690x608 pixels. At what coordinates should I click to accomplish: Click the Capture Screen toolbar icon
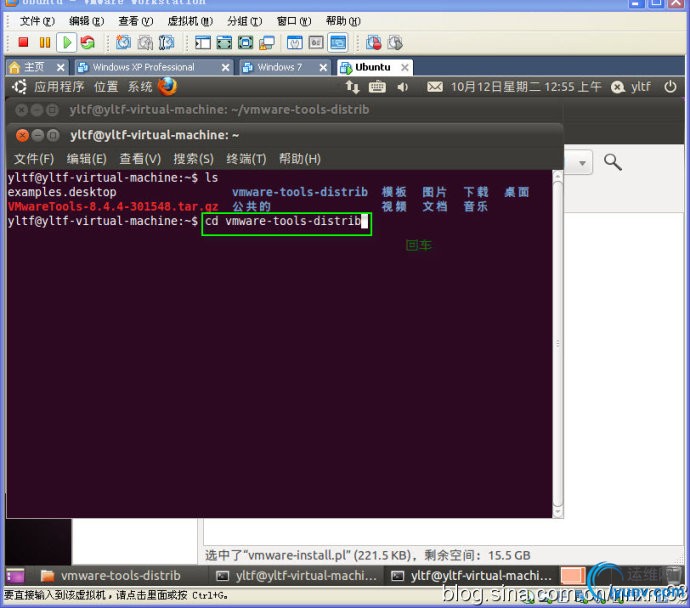(x=374, y=43)
